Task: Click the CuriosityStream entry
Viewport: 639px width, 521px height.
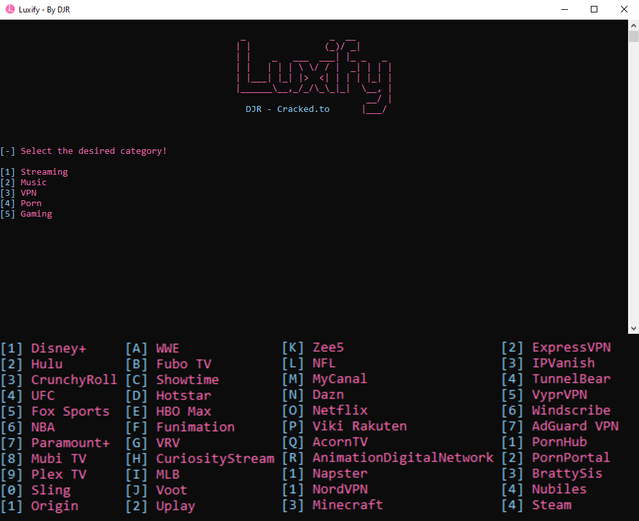Action: (x=200, y=459)
